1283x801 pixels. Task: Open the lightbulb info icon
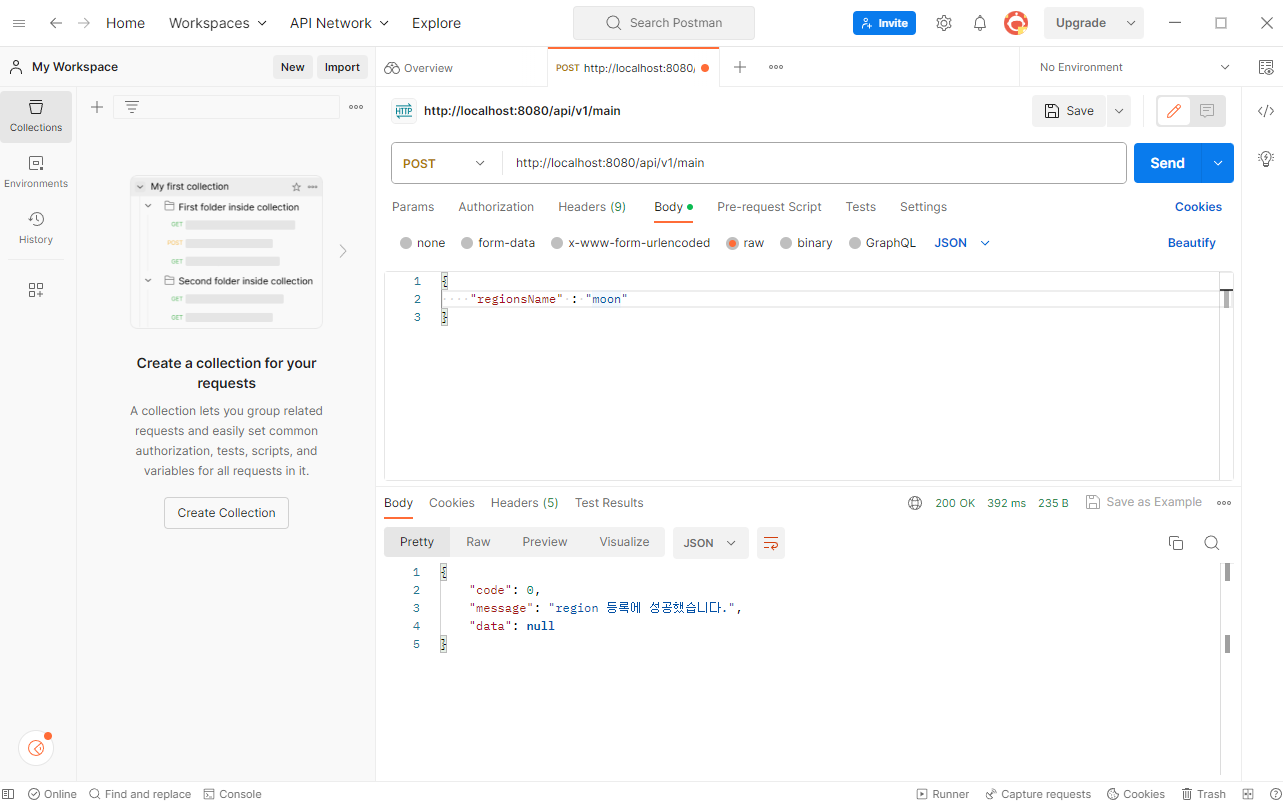[x=1265, y=158]
